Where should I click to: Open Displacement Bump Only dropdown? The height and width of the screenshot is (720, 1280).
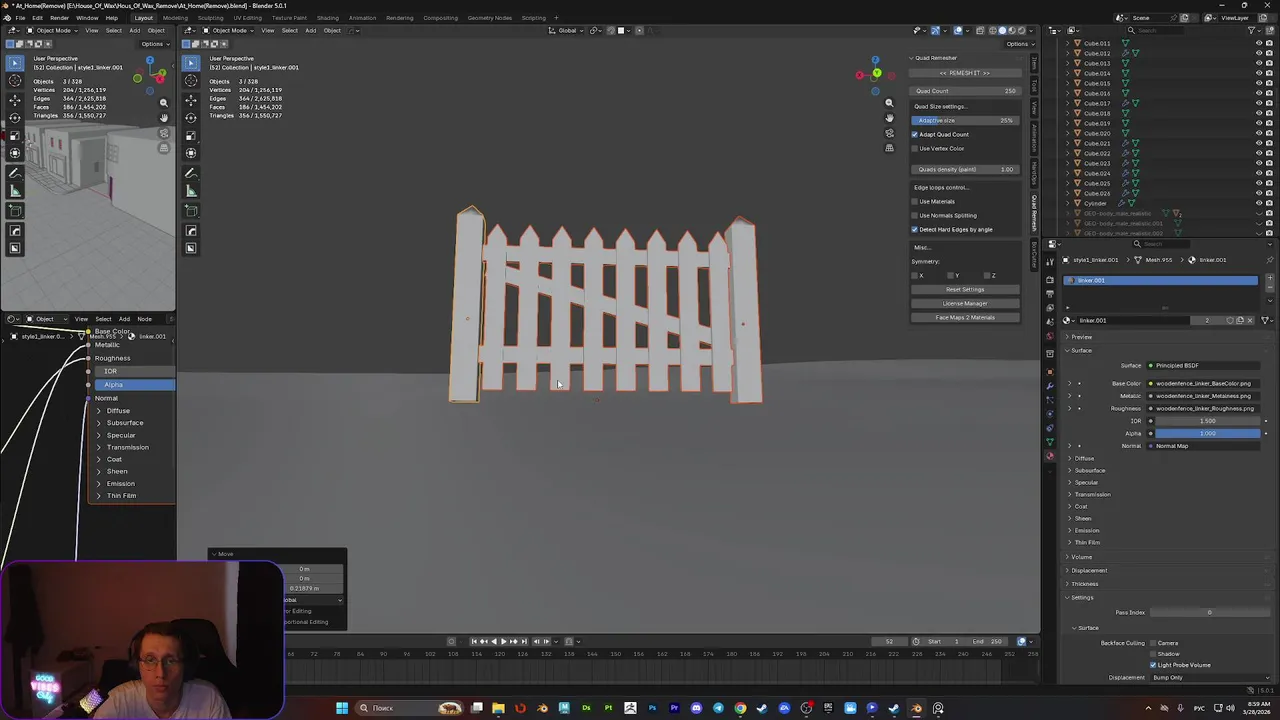1210,677
